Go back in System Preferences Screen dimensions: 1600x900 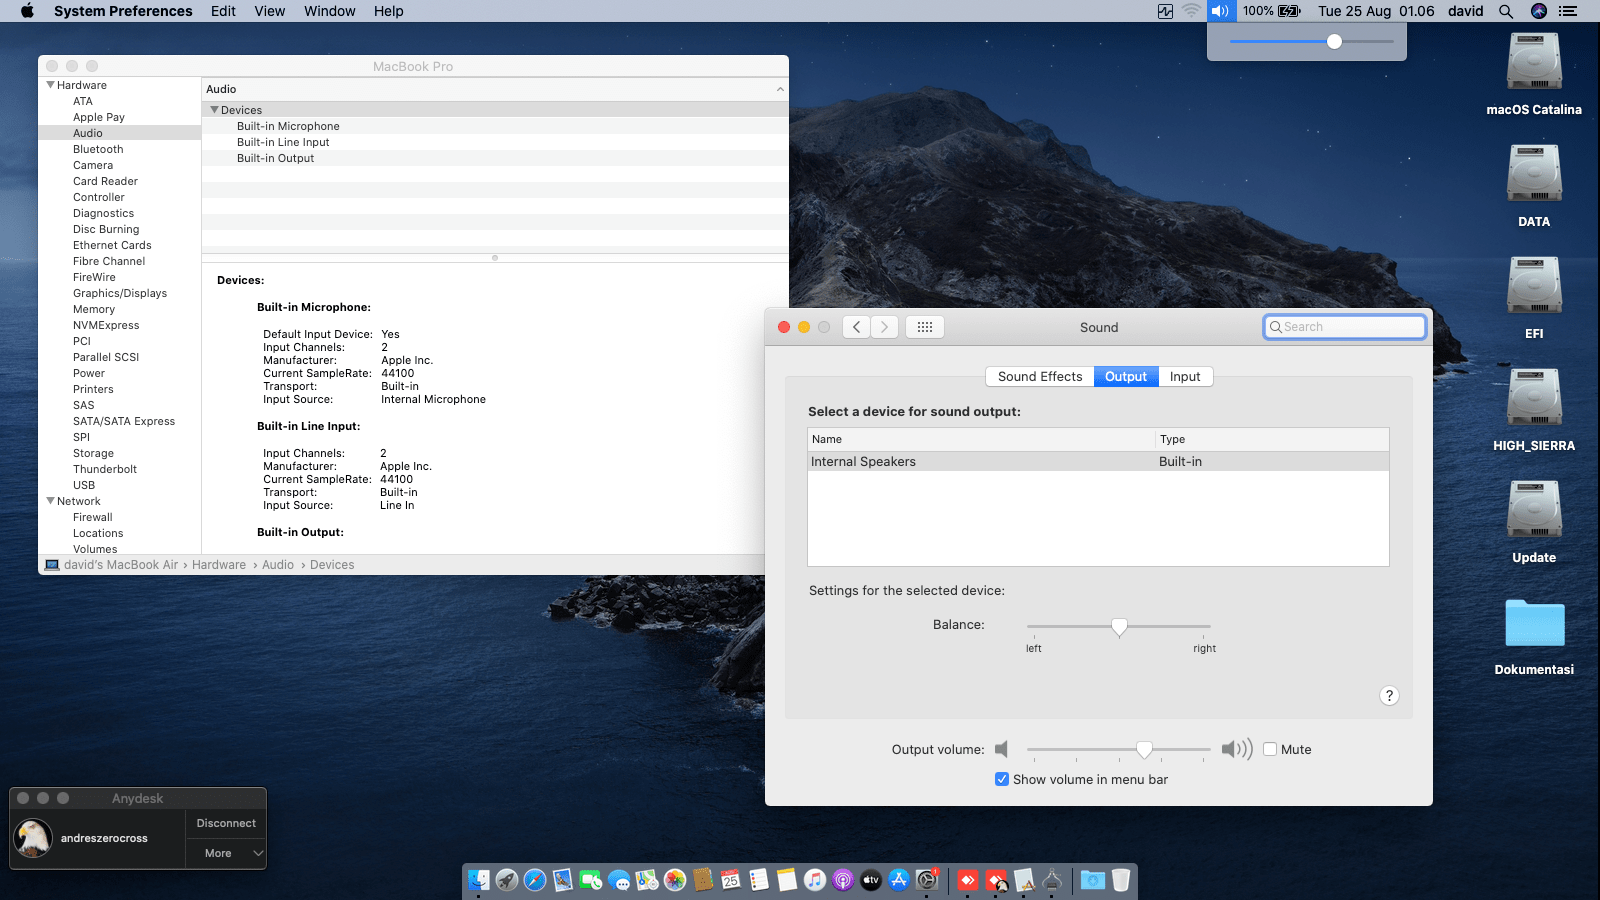pyautogui.click(x=856, y=327)
